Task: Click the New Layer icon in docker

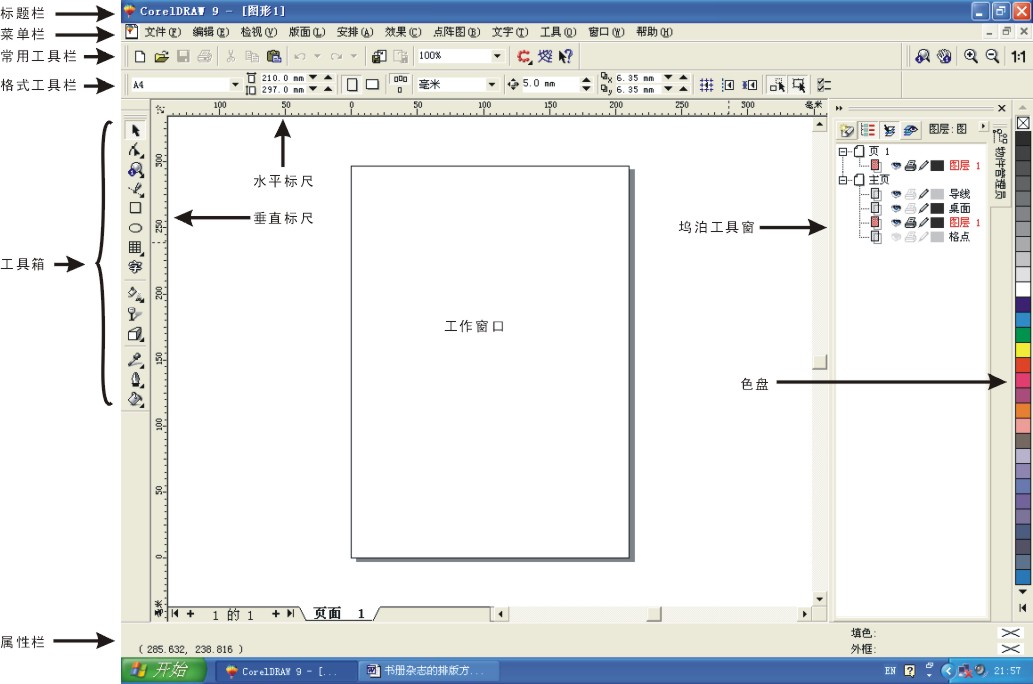Action: pyautogui.click(x=847, y=130)
